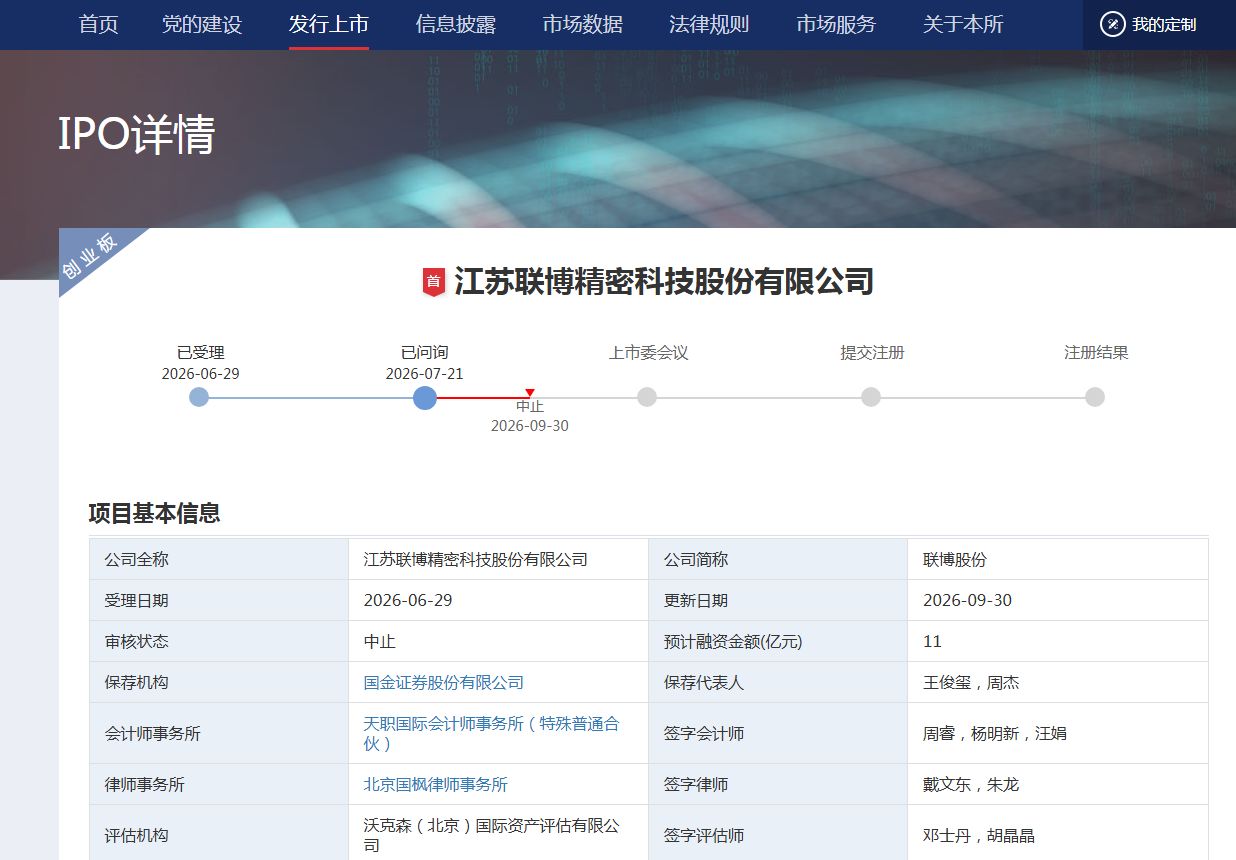Open the 市场数据 menu
Viewport: 1236px width, 860px height.
583,24
